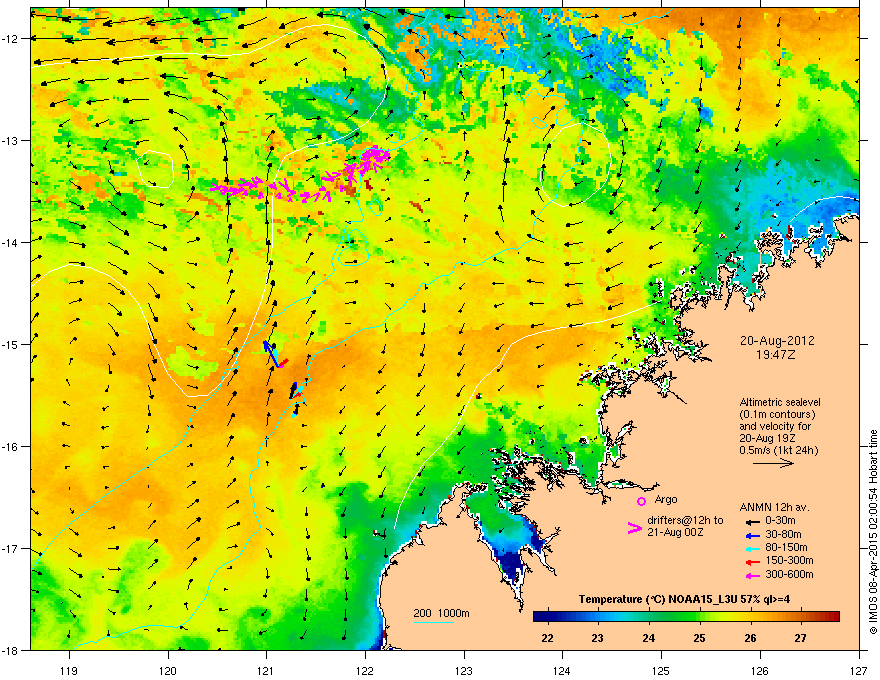Click the '21-Aug 00Z' drifter date text

tap(675, 532)
